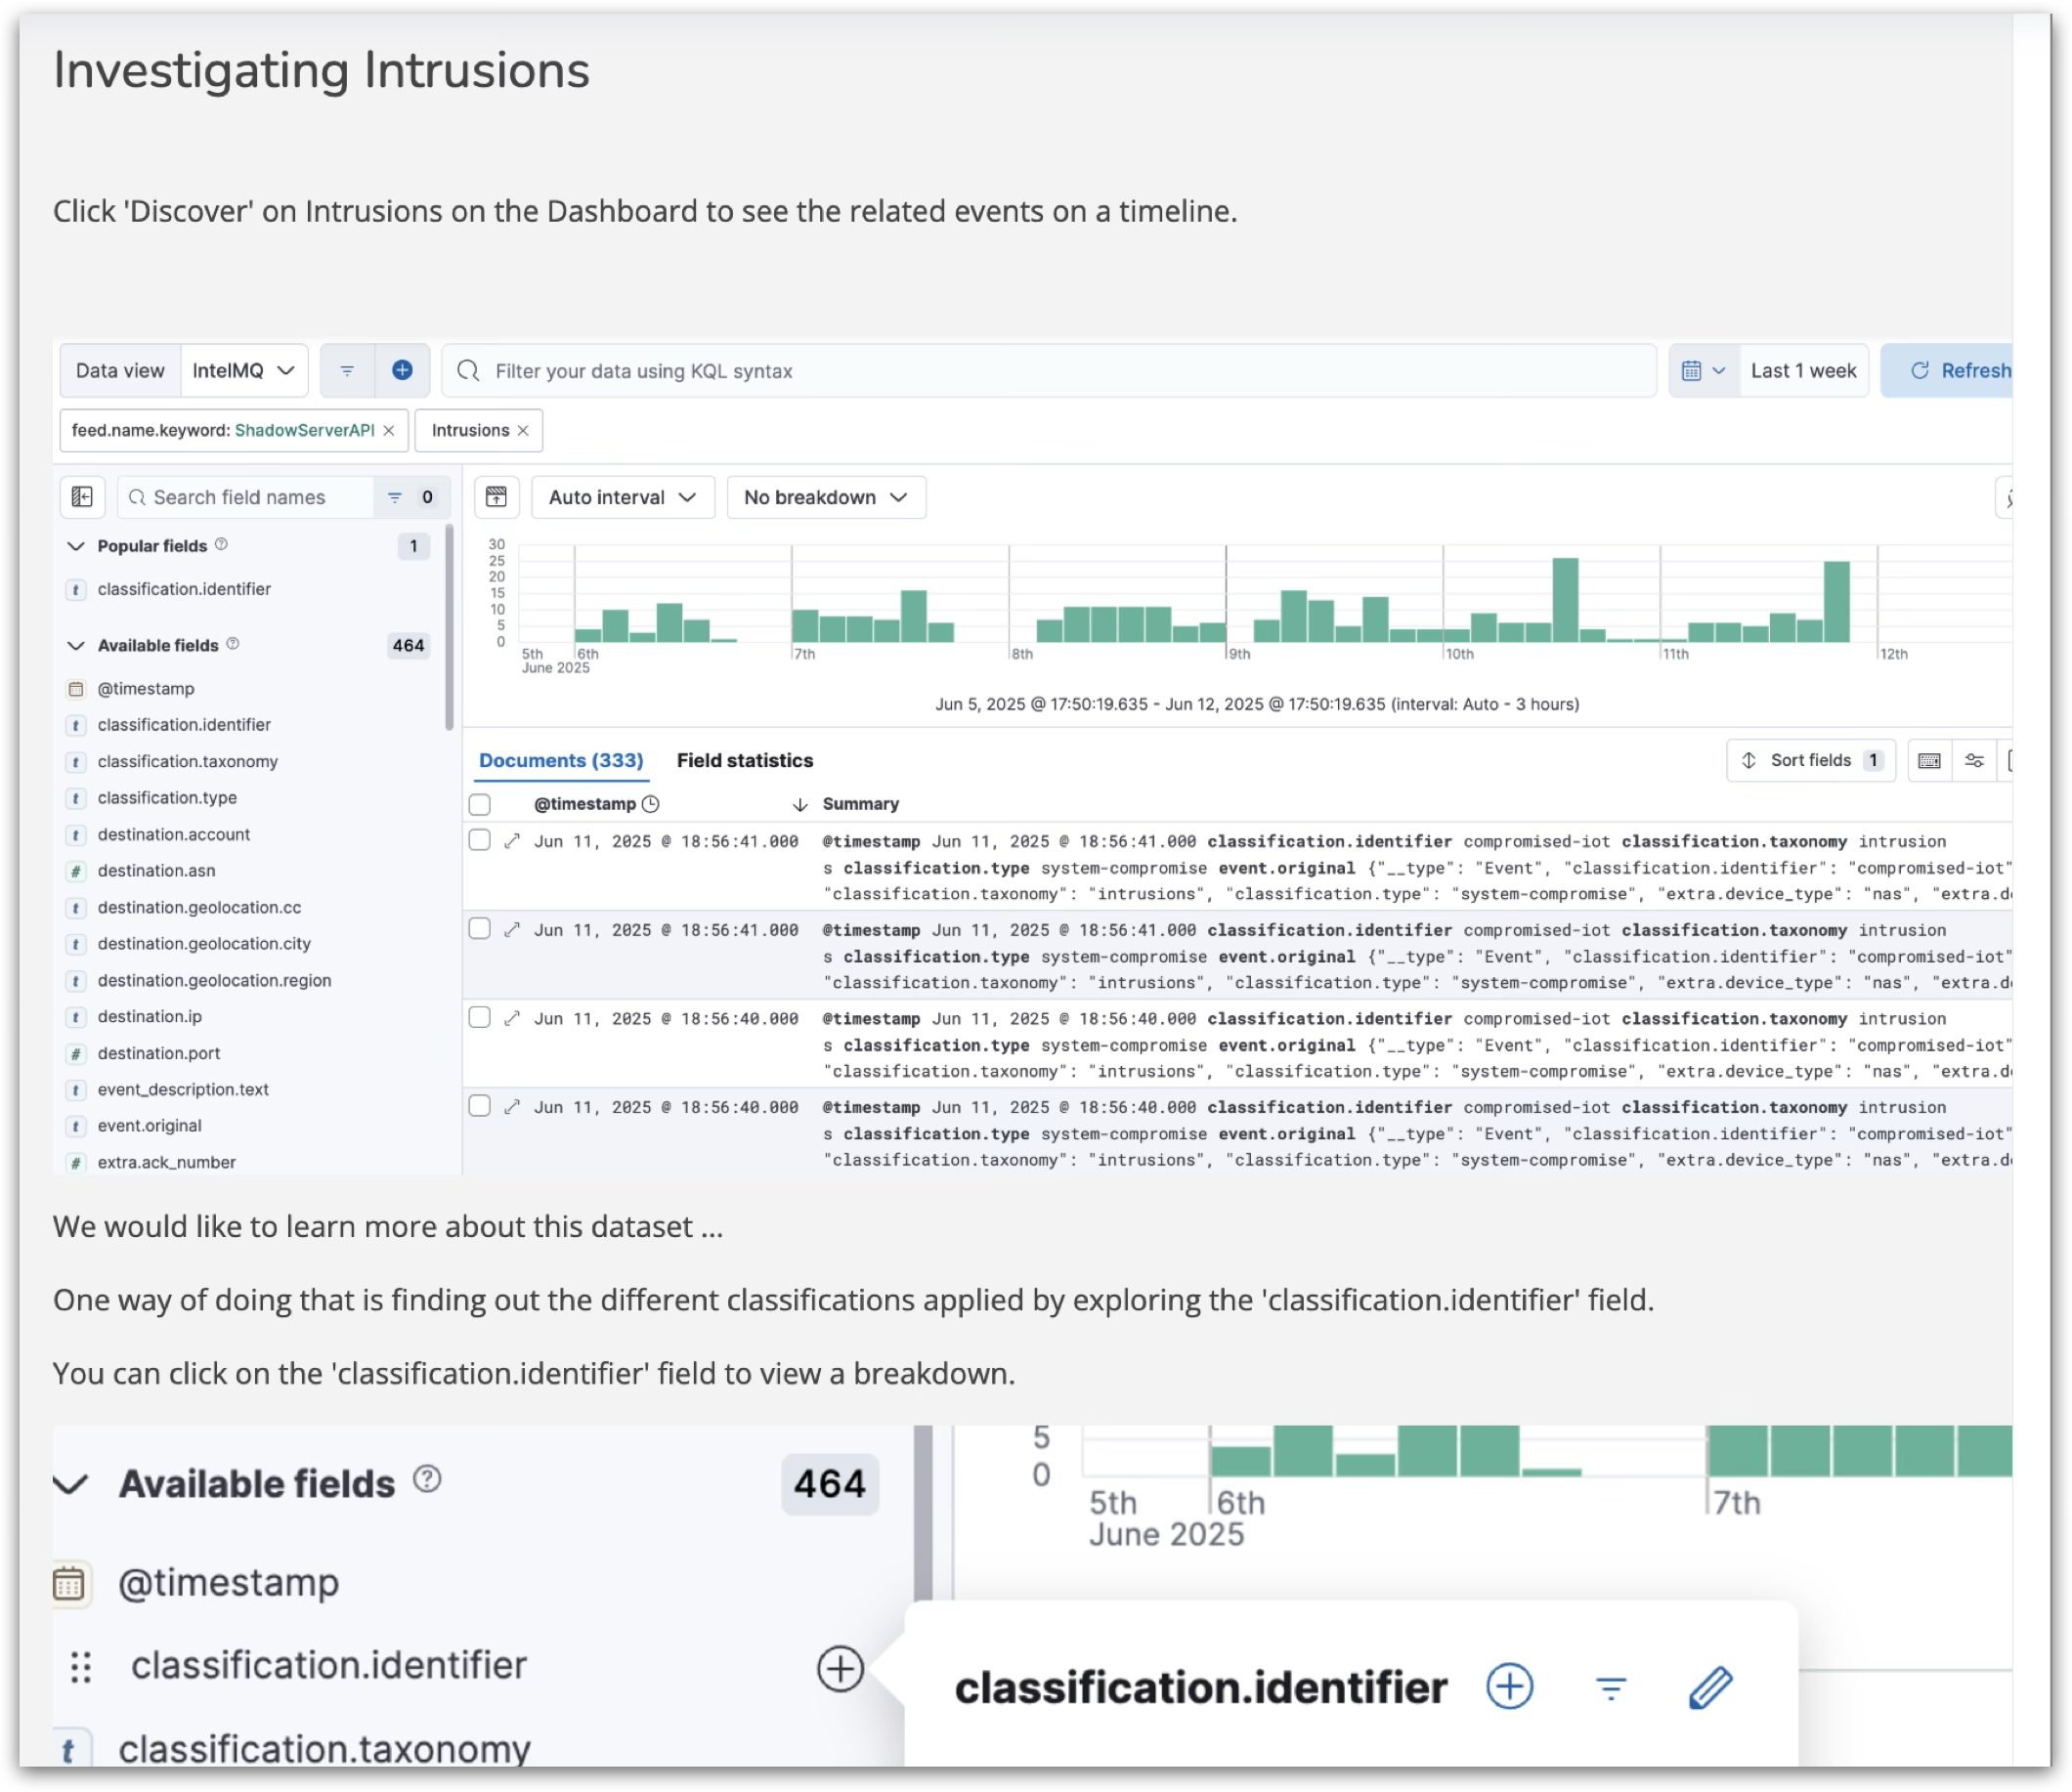Open help icon next to Popular fields
The height and width of the screenshot is (1792, 2072).
tap(222, 545)
